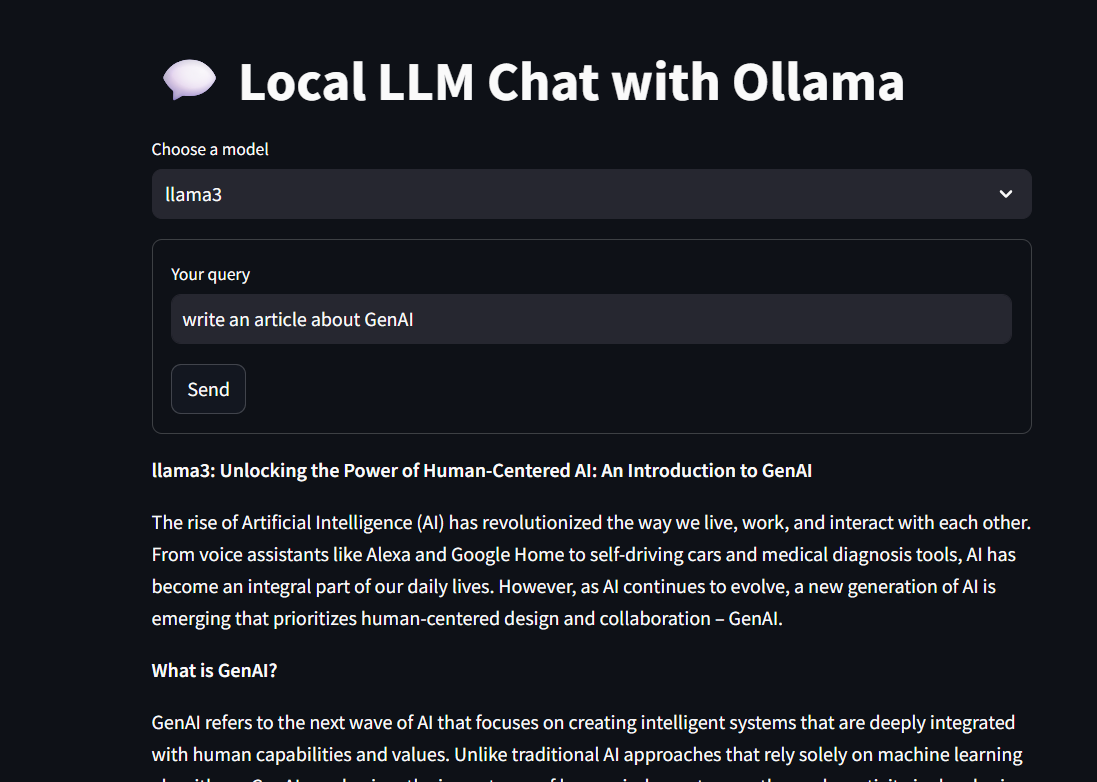1097x782 pixels.
Task: Click the llama3 response heading
Action: [481, 470]
